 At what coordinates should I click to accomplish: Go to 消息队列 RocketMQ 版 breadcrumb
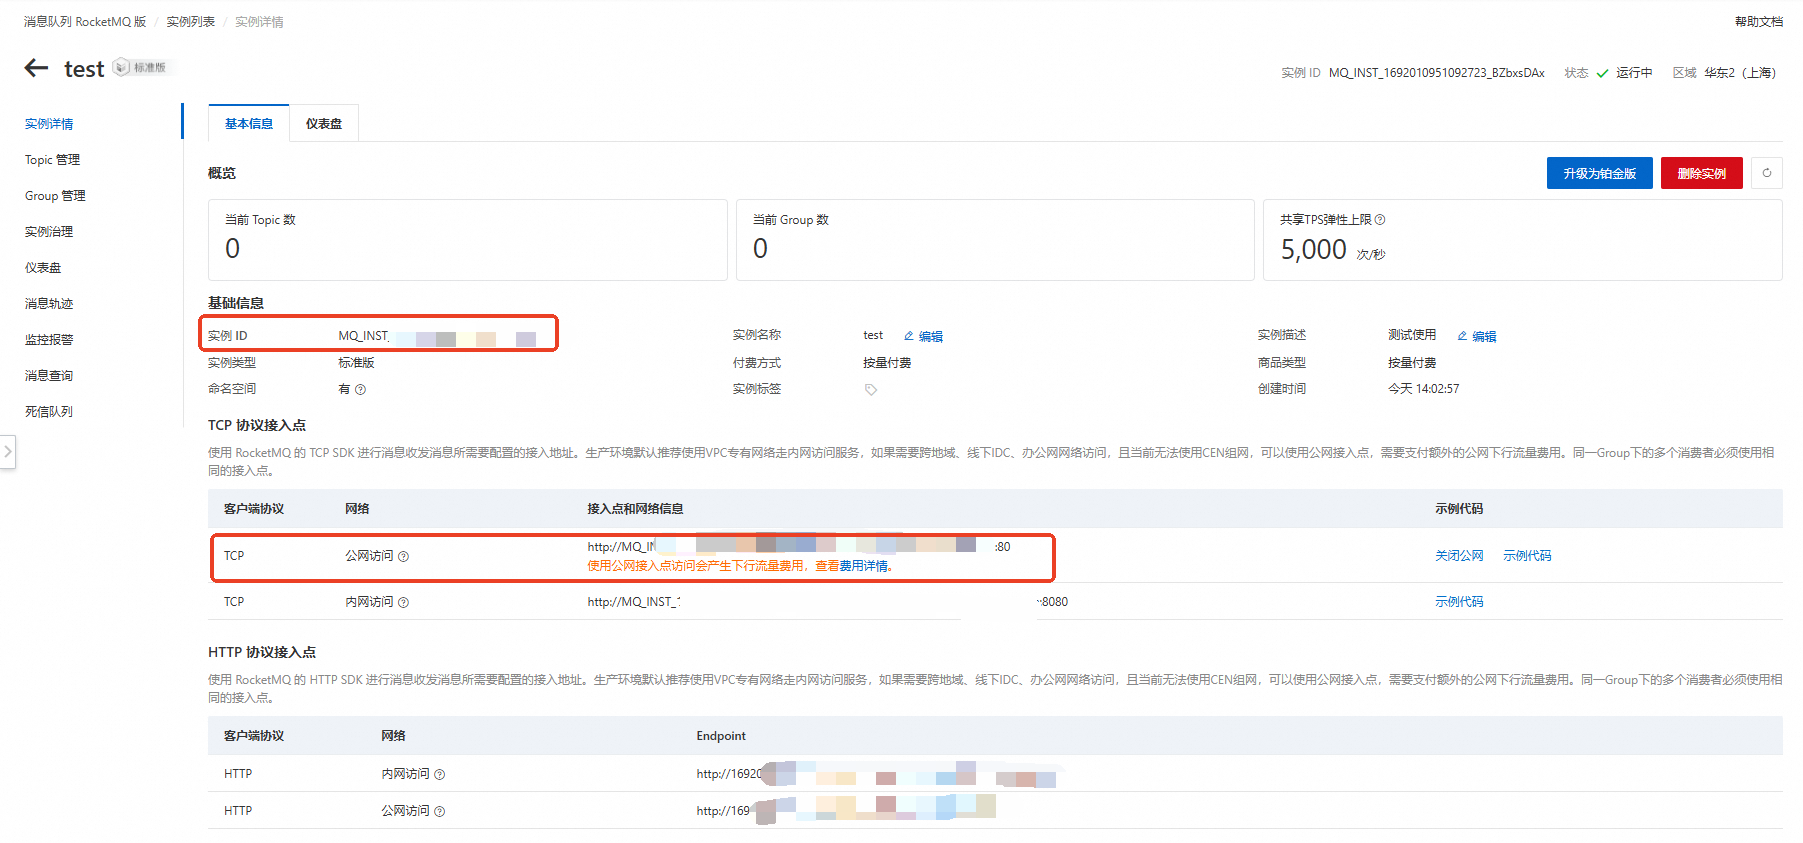click(85, 22)
